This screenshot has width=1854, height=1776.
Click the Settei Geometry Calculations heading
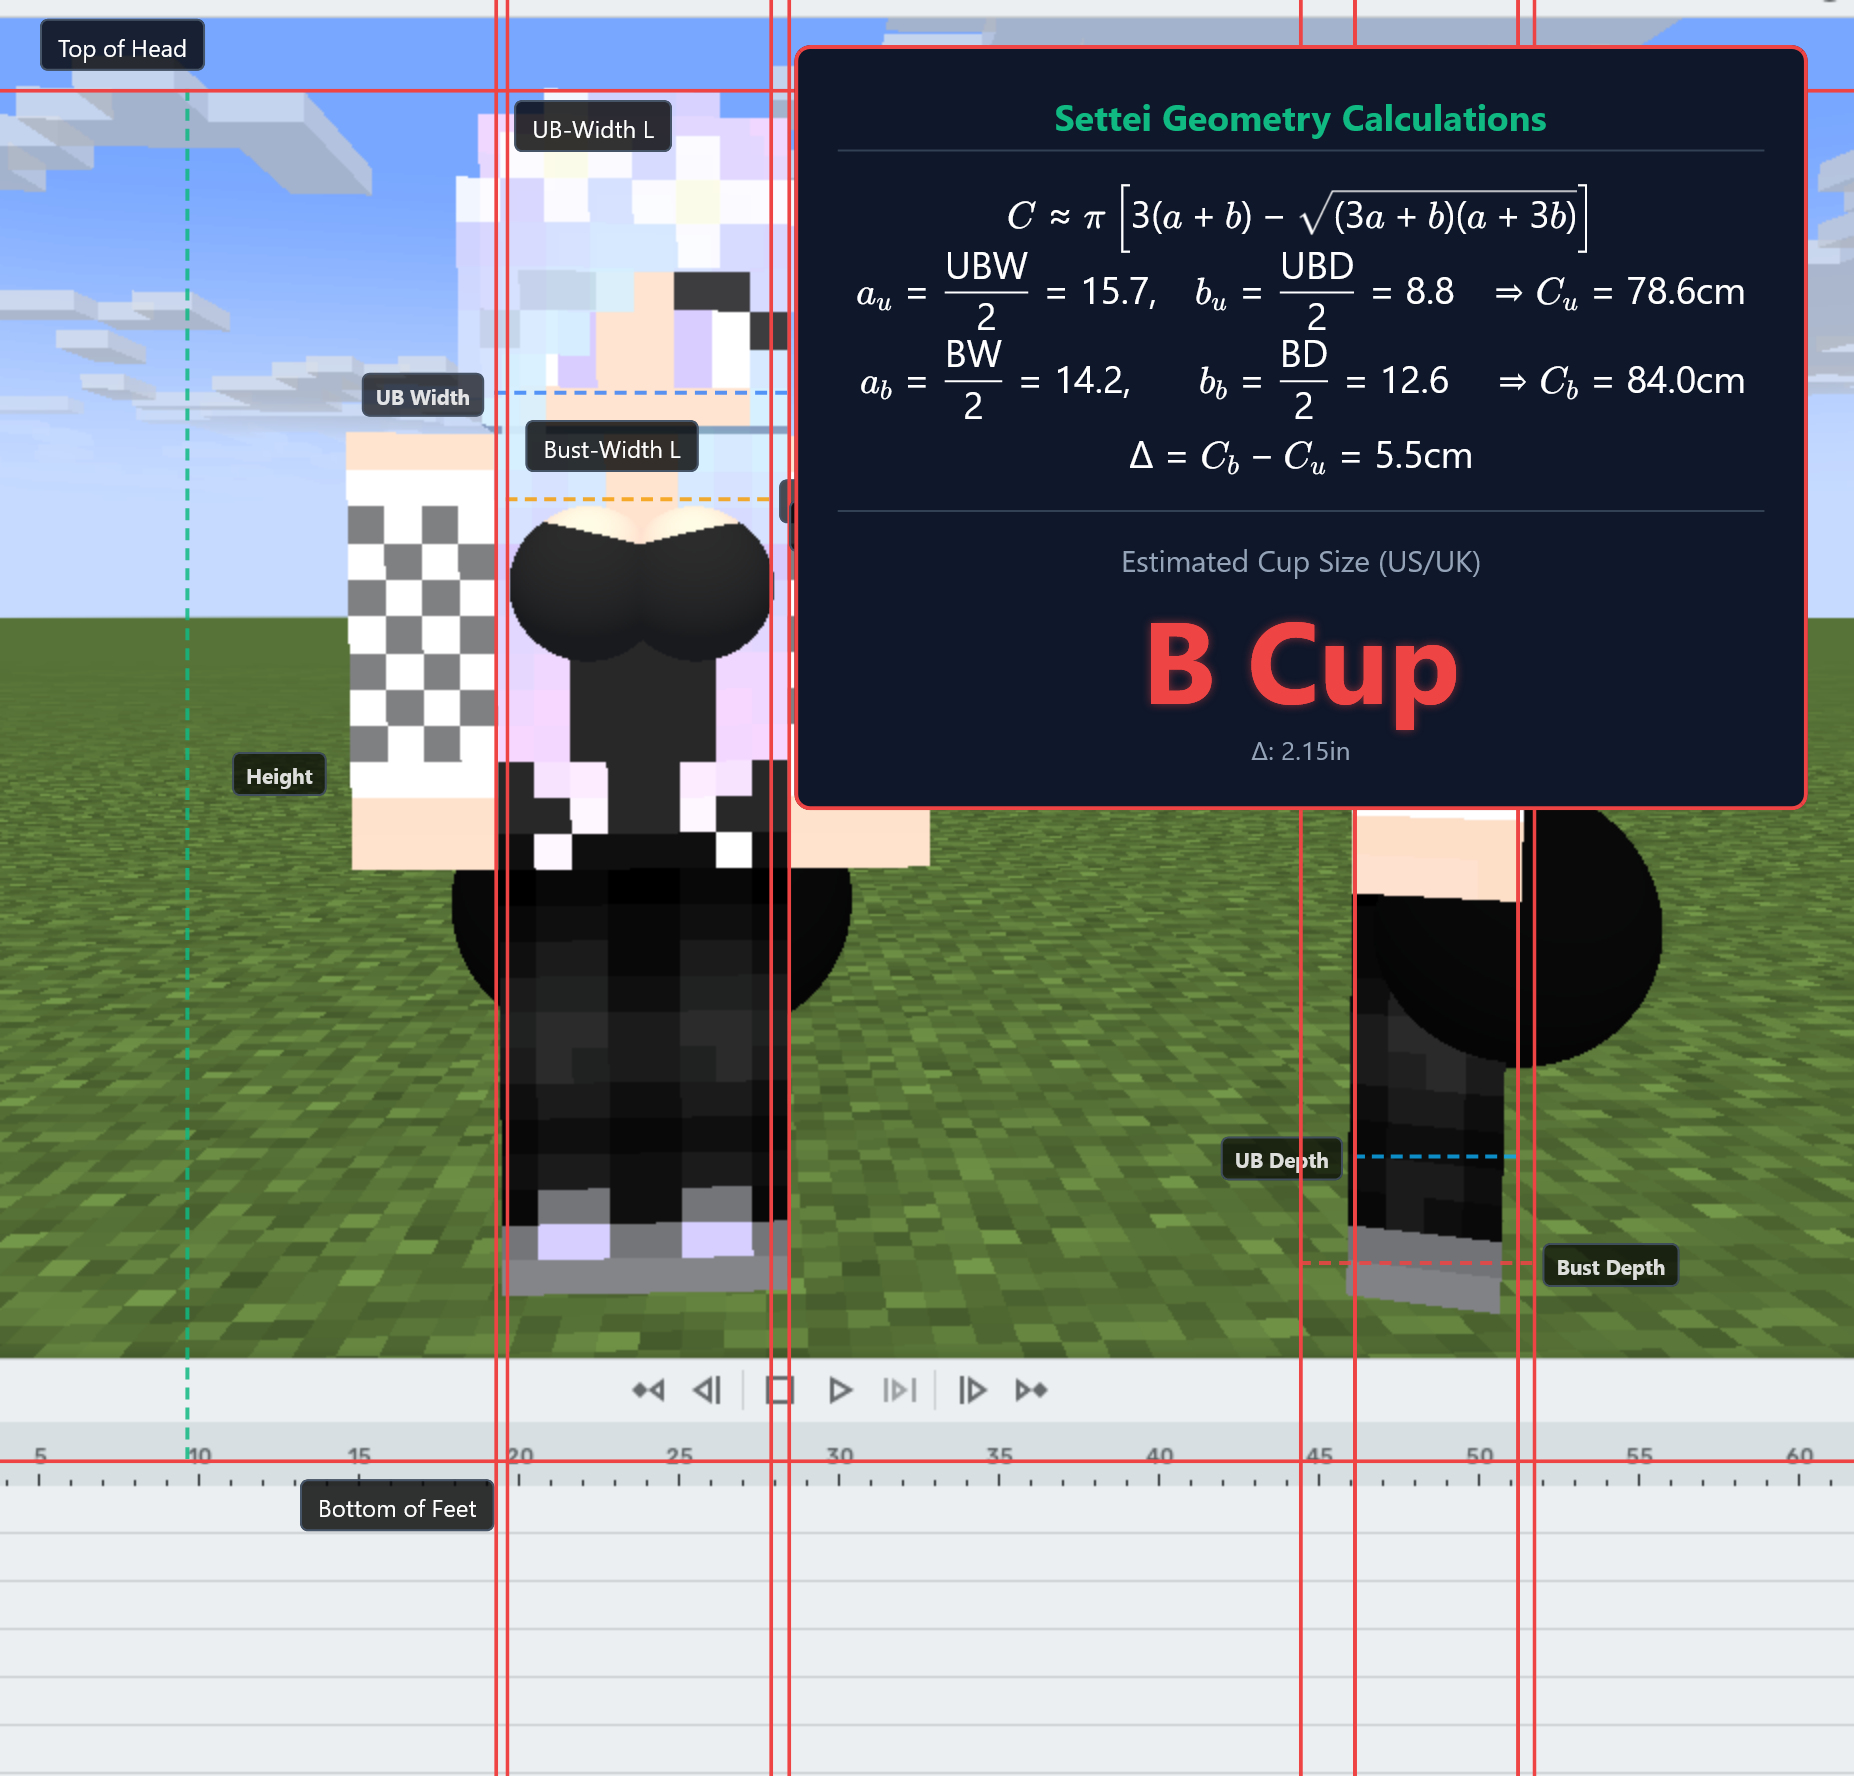[x=1300, y=119]
